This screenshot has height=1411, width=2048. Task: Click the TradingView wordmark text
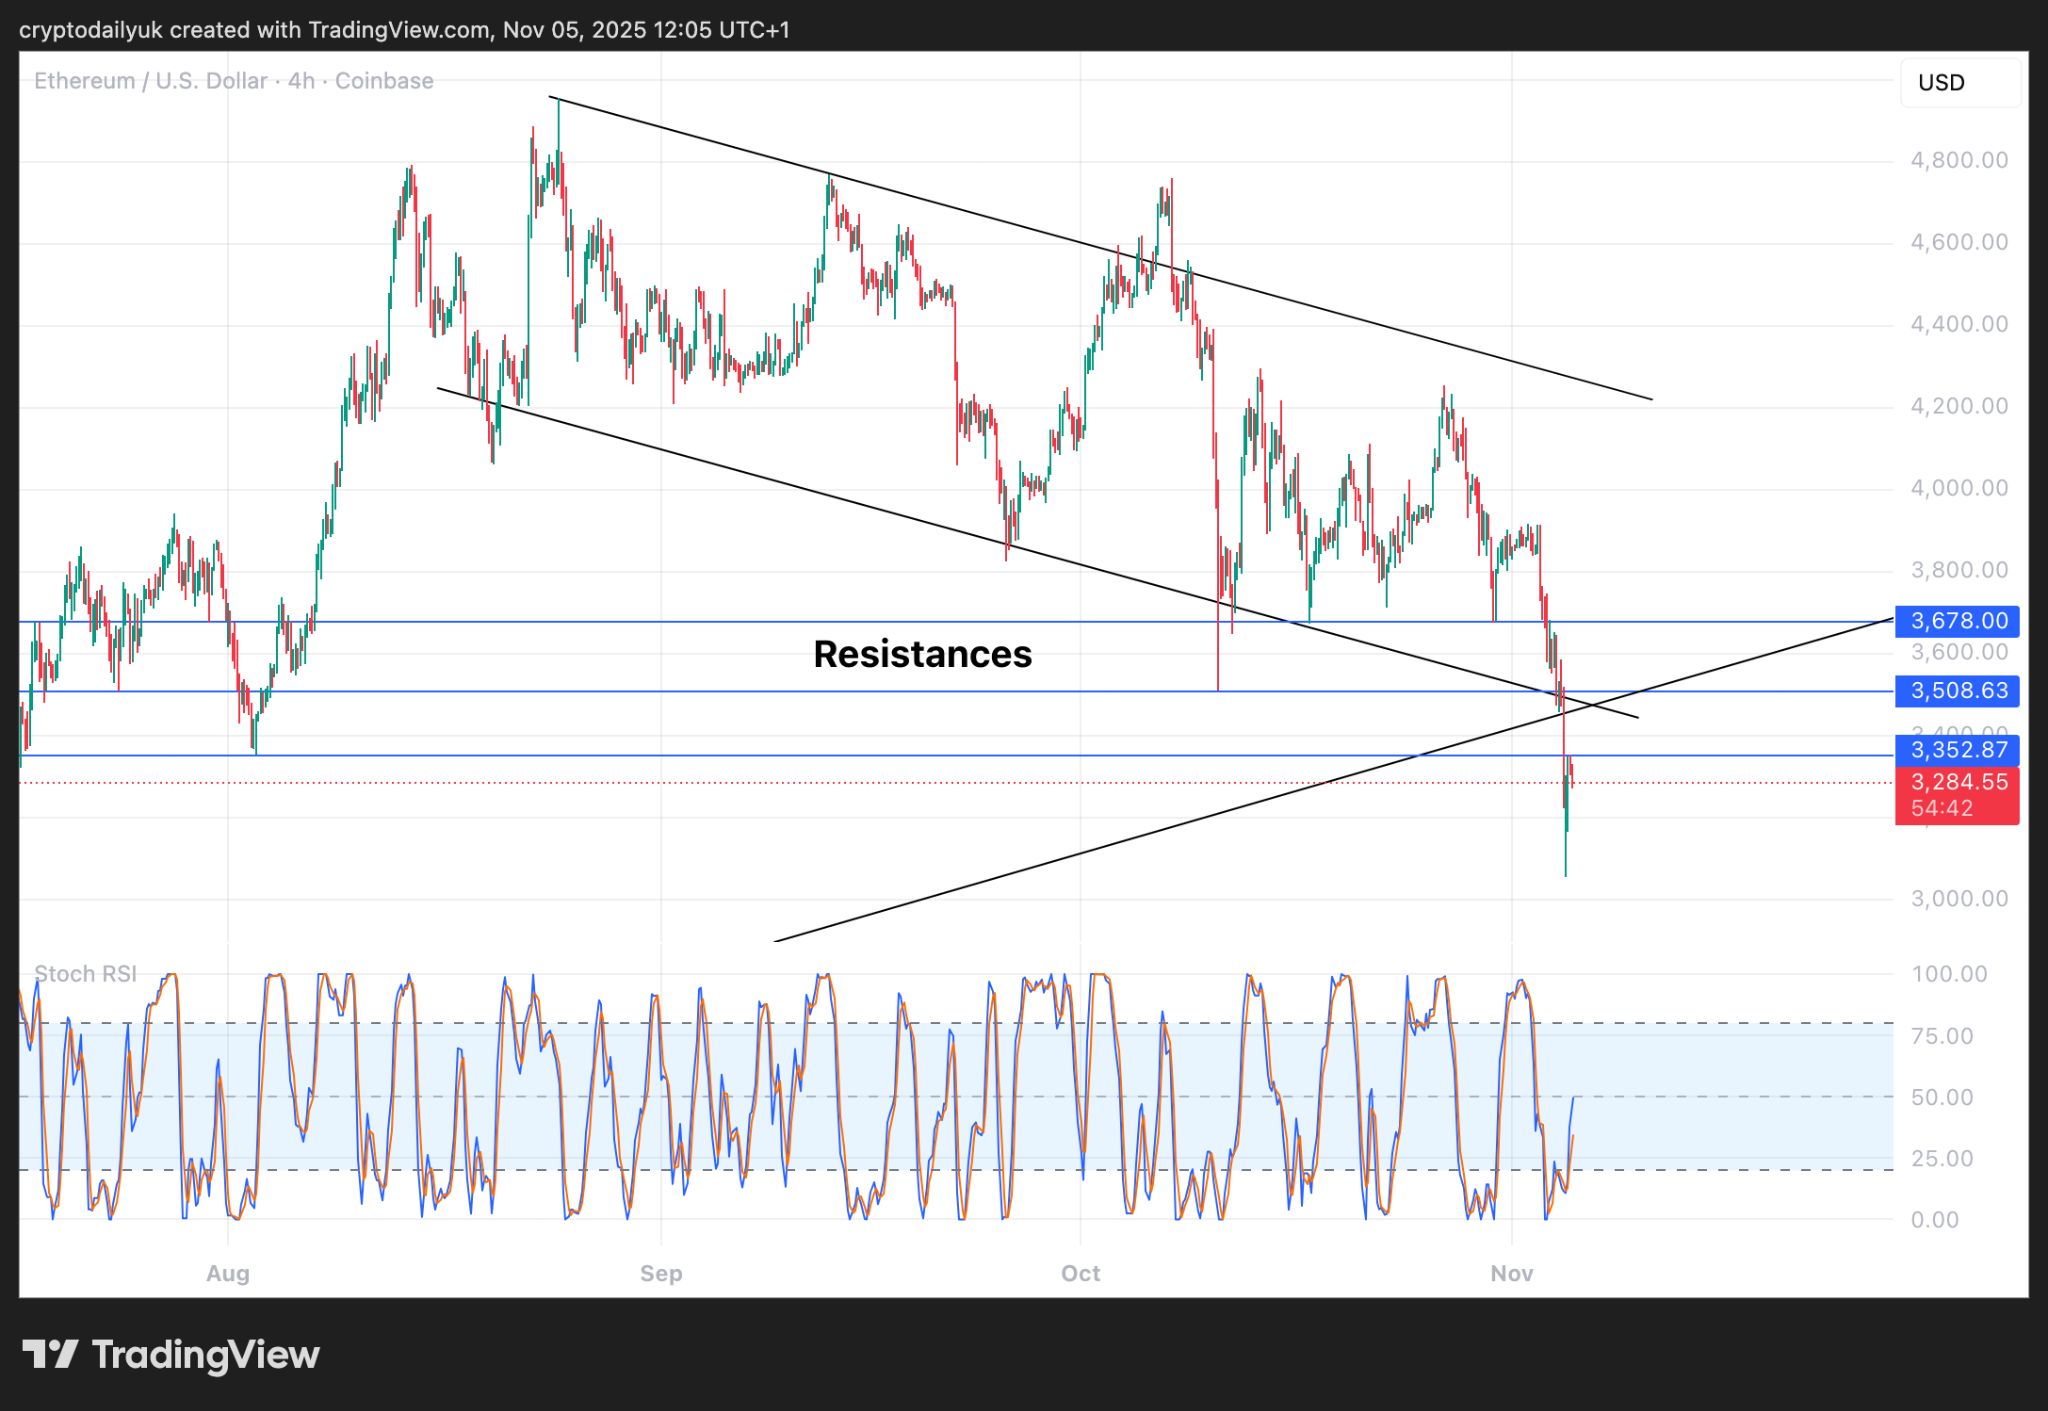[x=205, y=1355]
